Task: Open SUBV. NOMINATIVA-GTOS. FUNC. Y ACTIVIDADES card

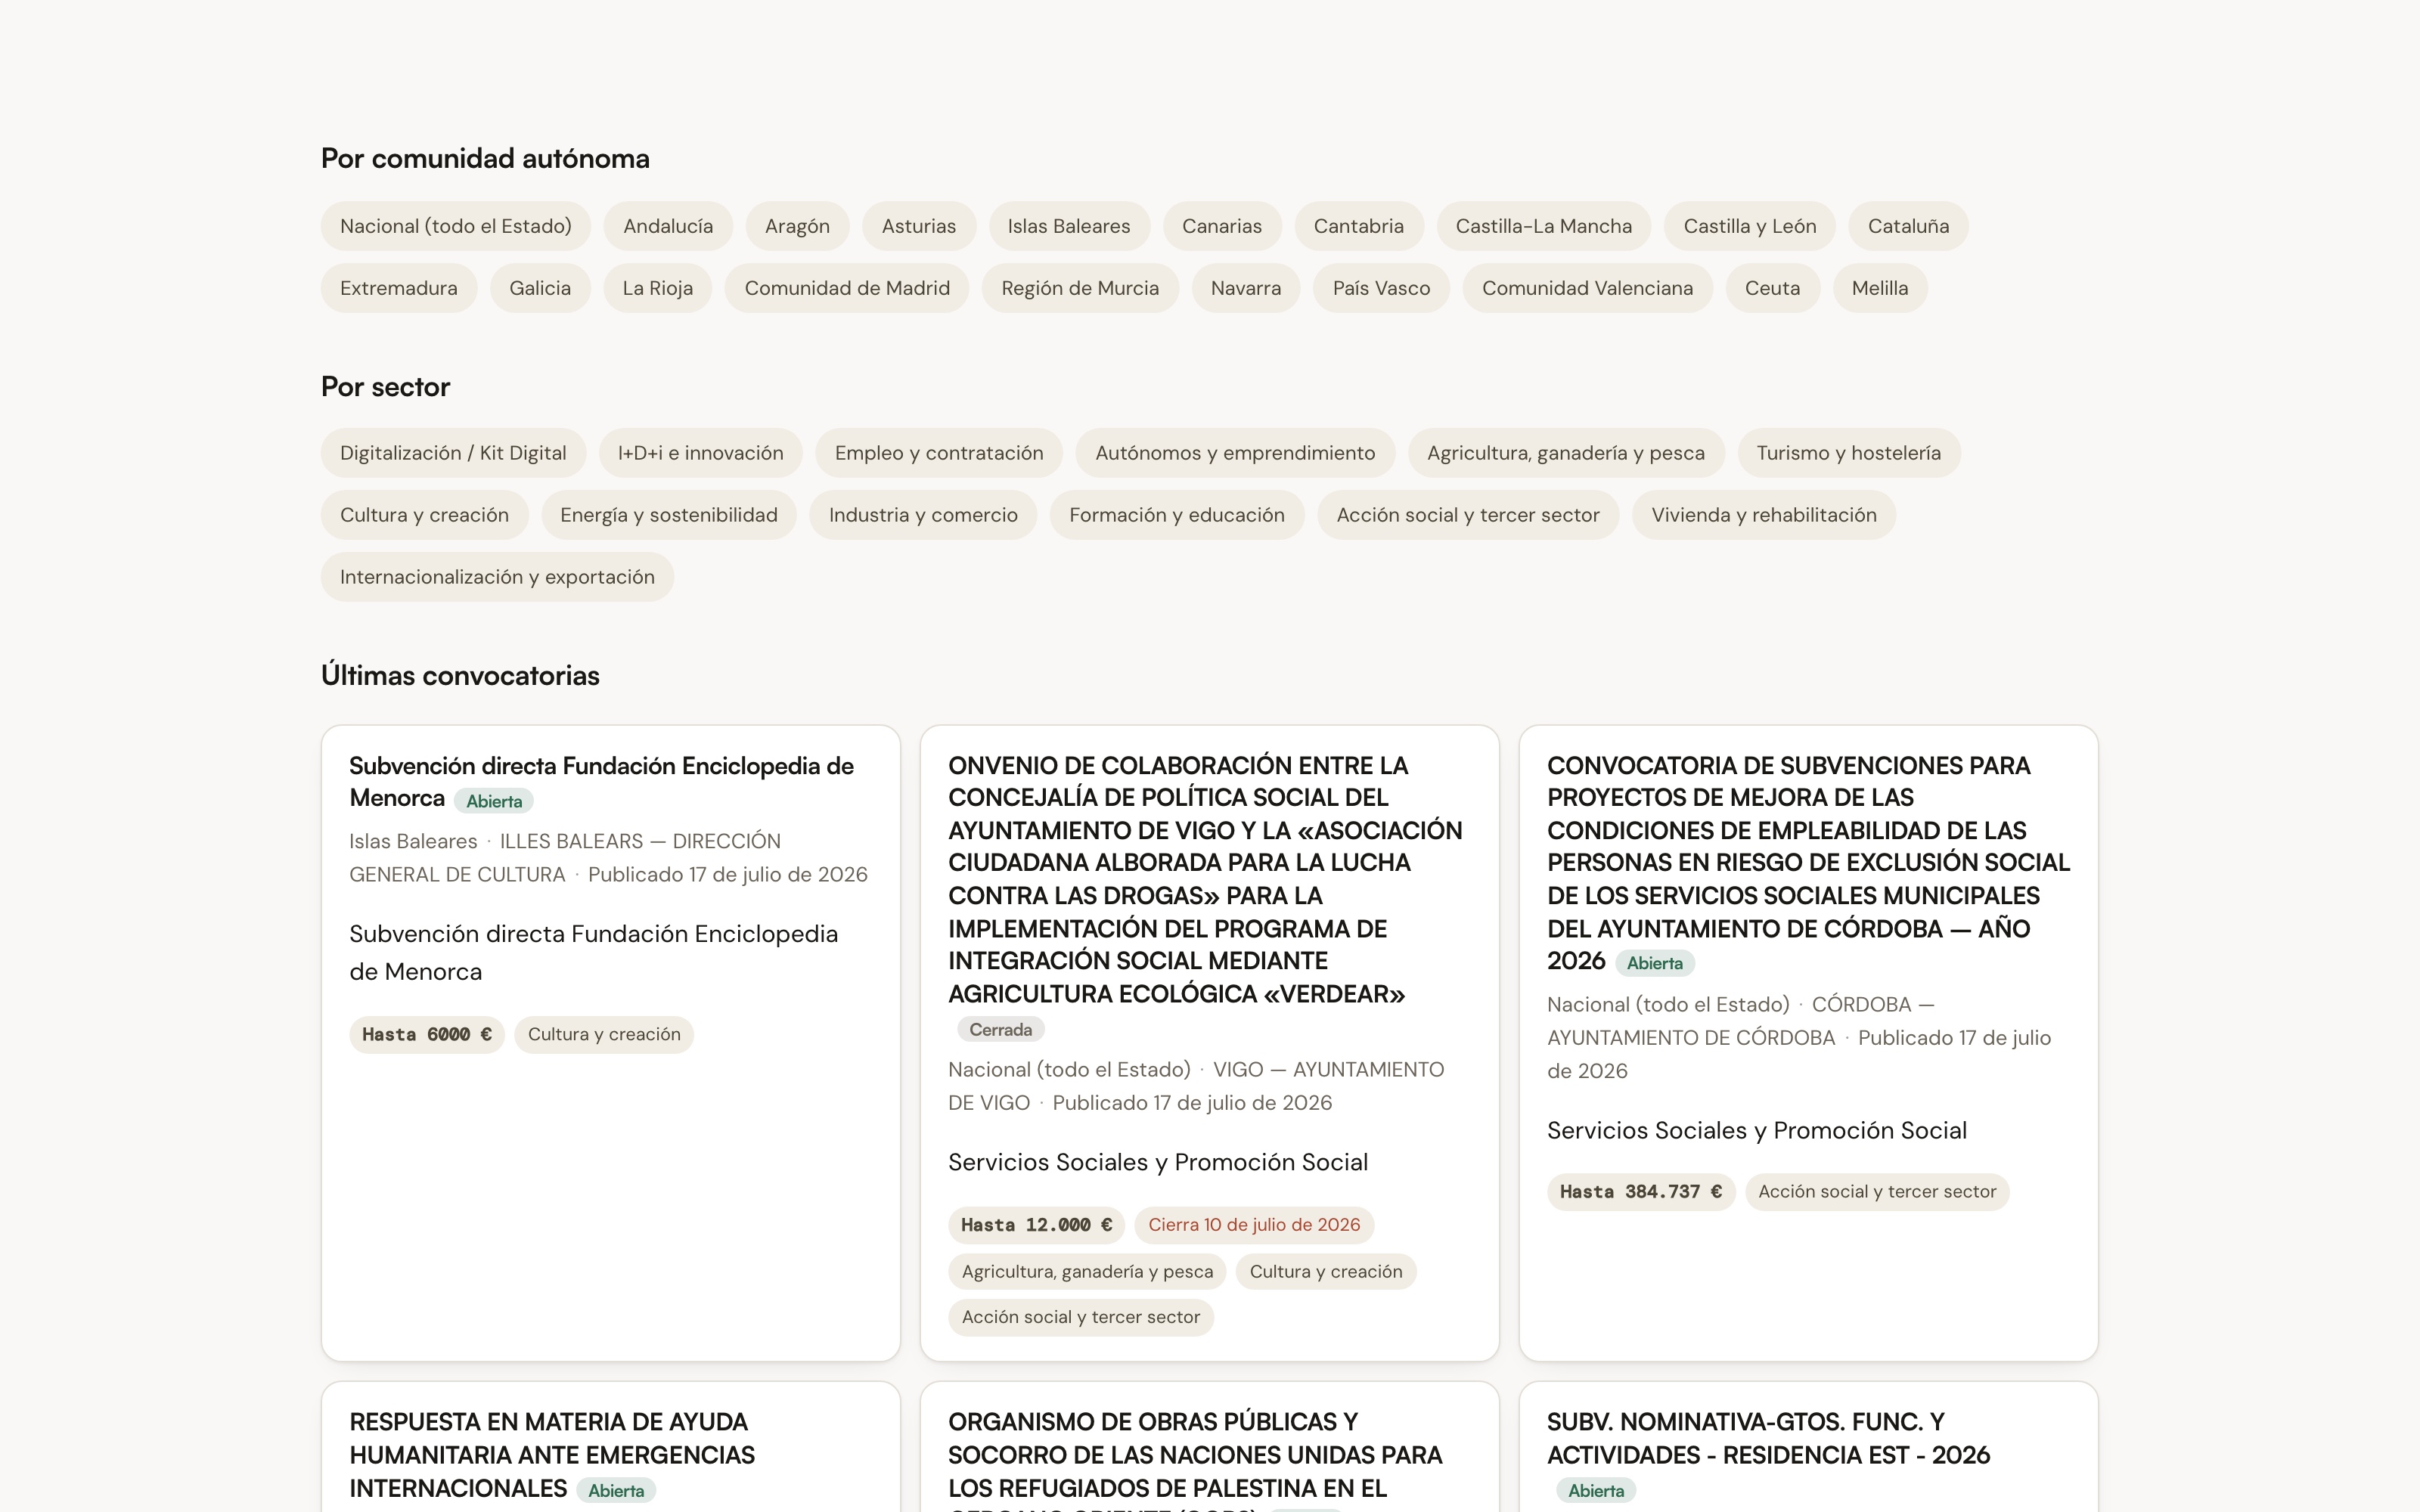Action: (1768, 1438)
